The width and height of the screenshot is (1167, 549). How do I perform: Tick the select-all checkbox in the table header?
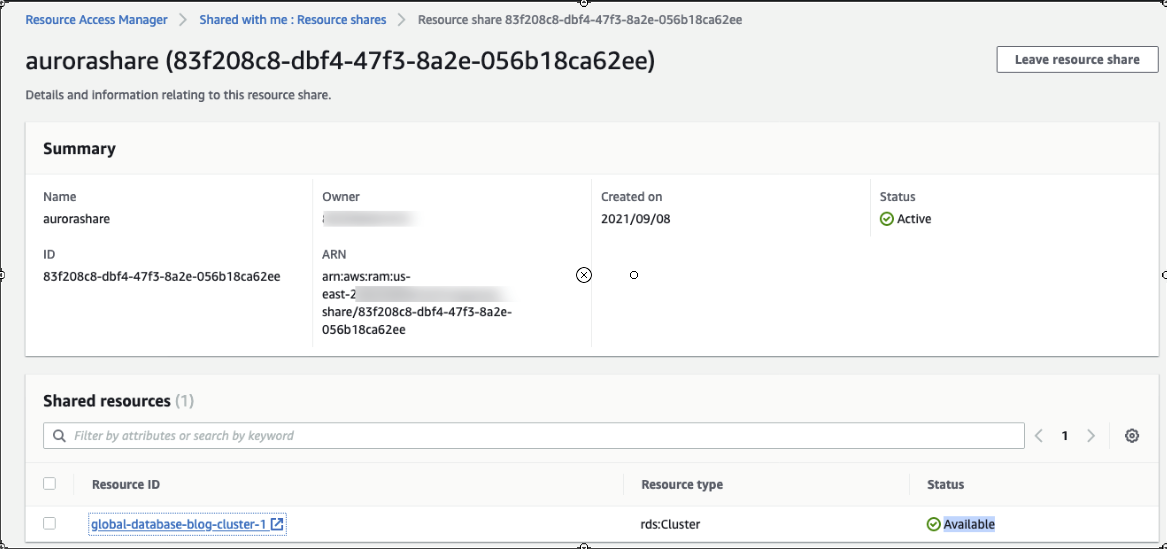tap(50, 484)
